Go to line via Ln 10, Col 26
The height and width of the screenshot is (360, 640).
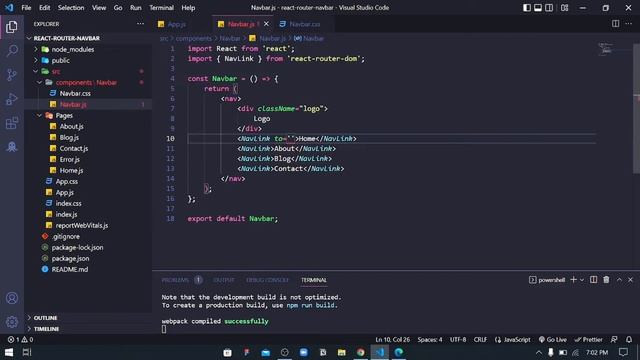point(392,340)
